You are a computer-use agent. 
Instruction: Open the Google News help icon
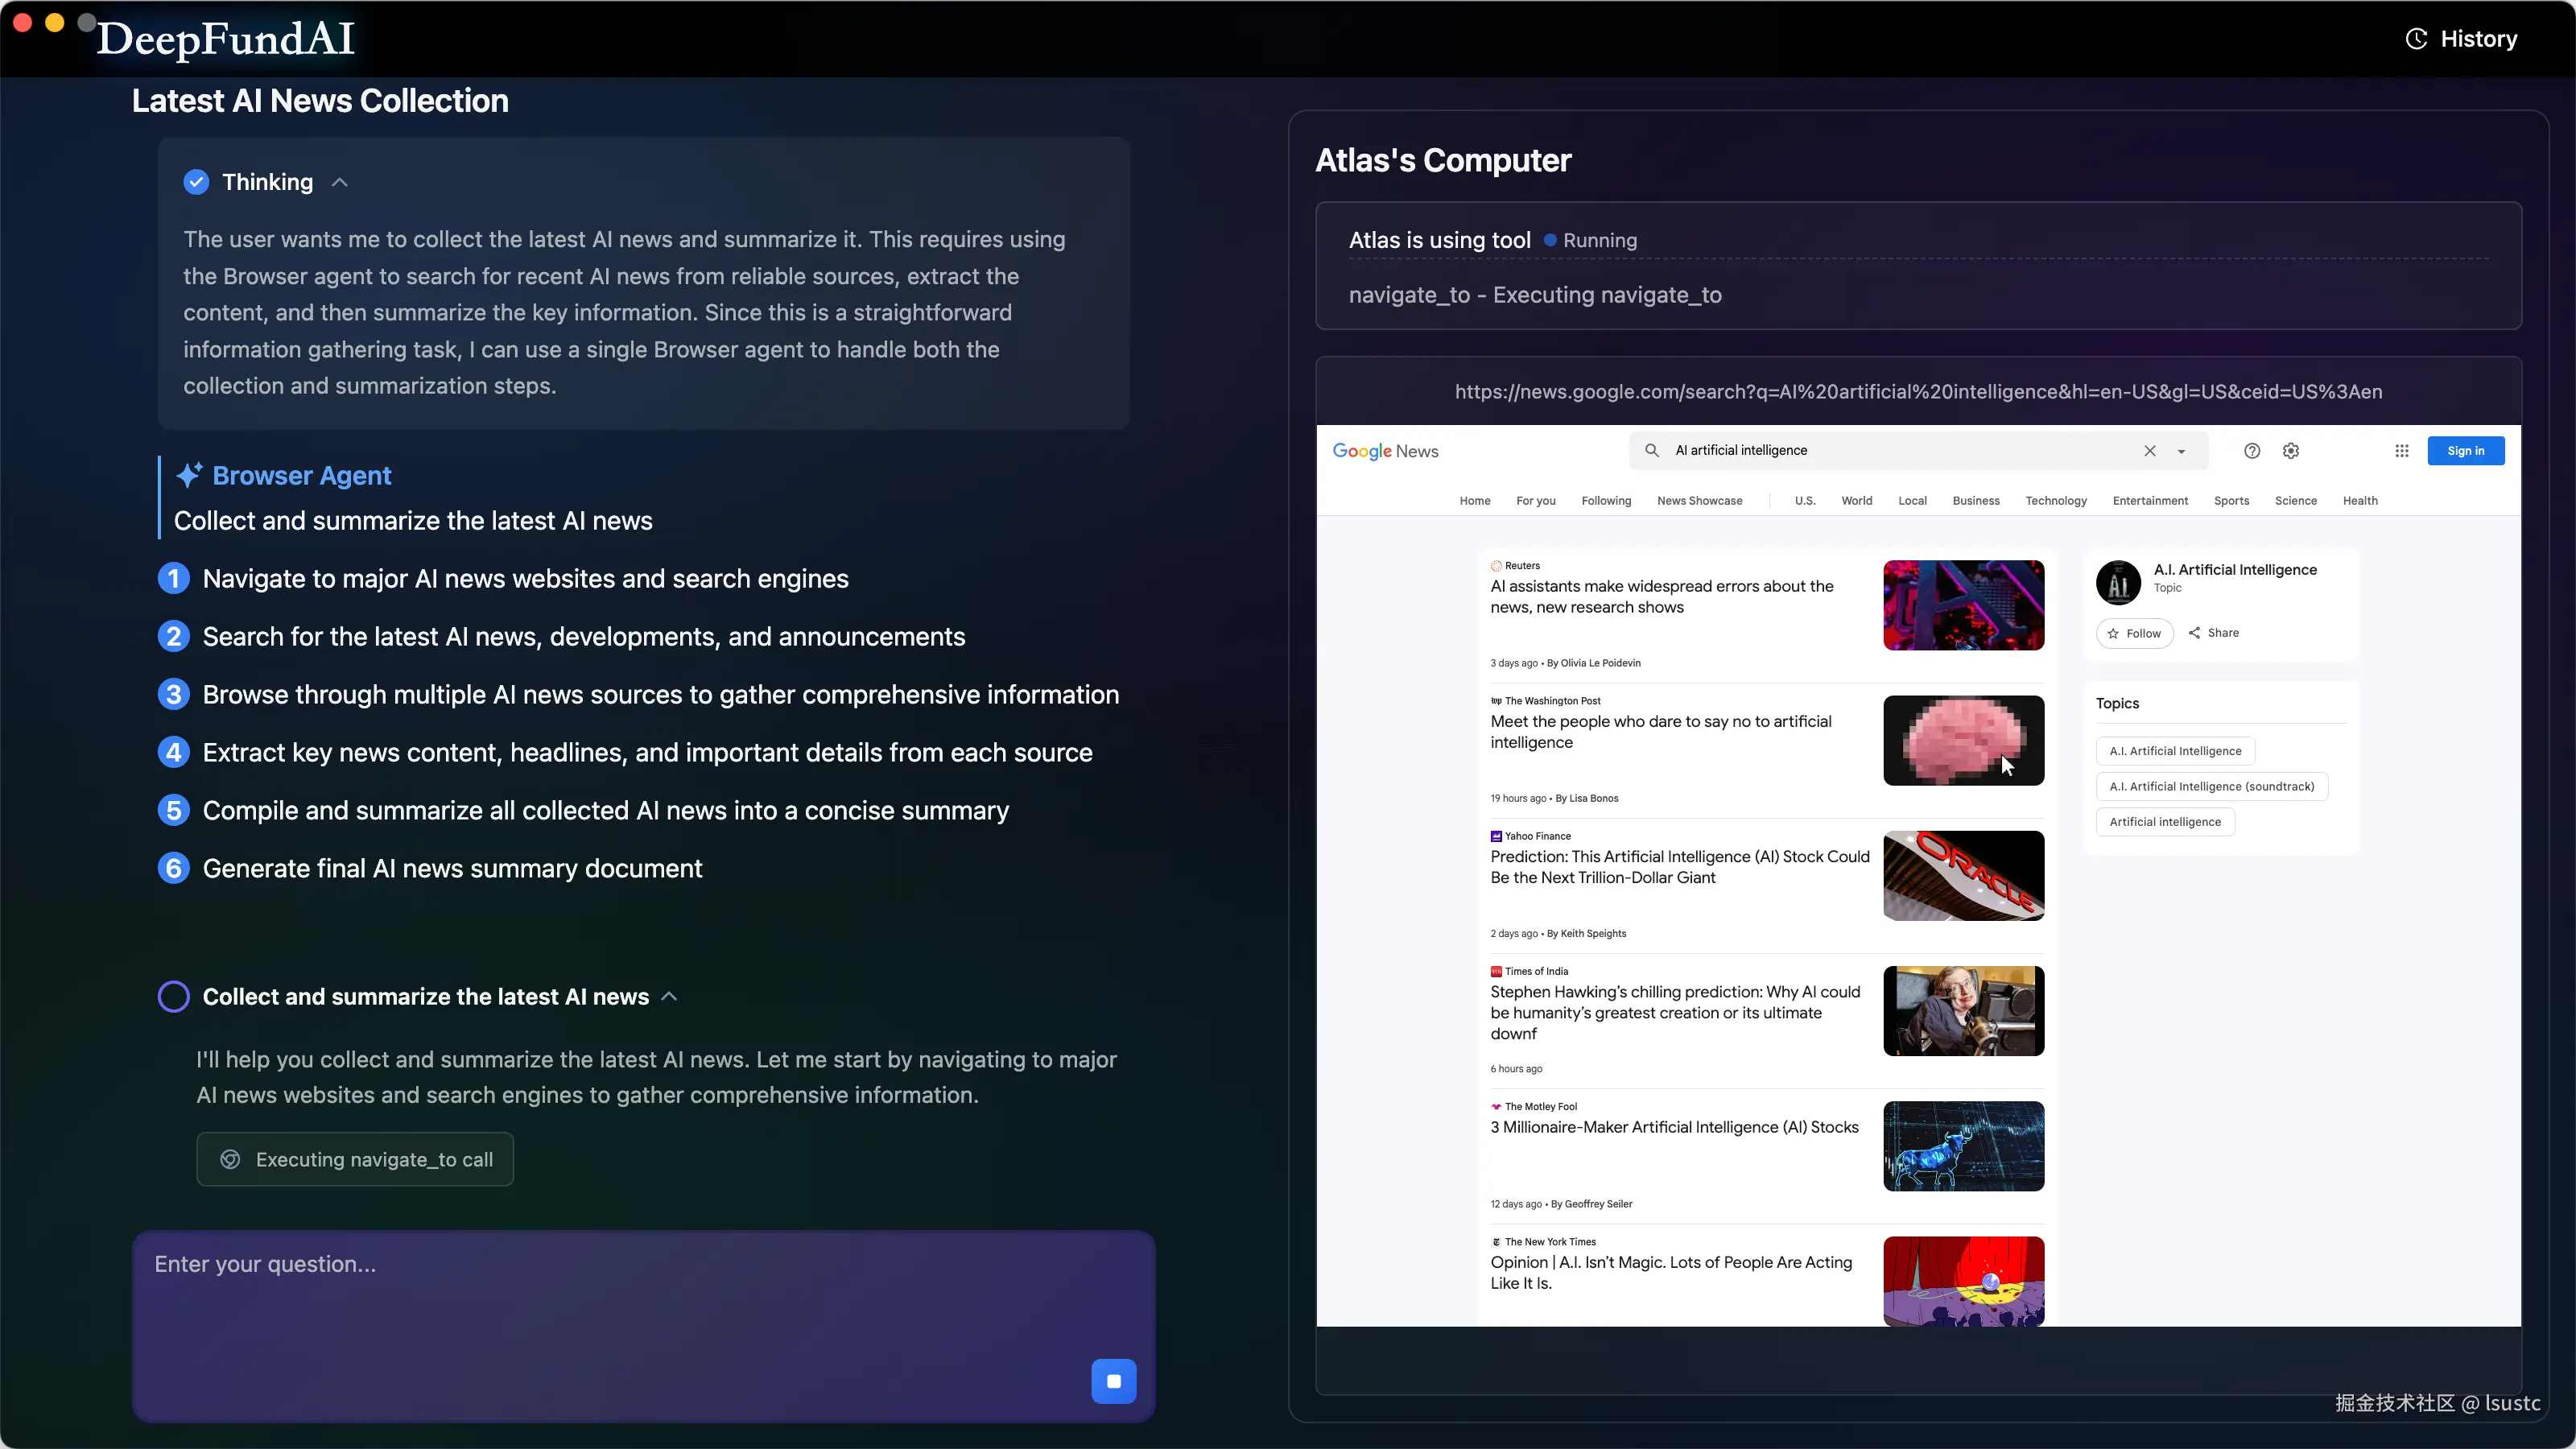click(2251, 451)
